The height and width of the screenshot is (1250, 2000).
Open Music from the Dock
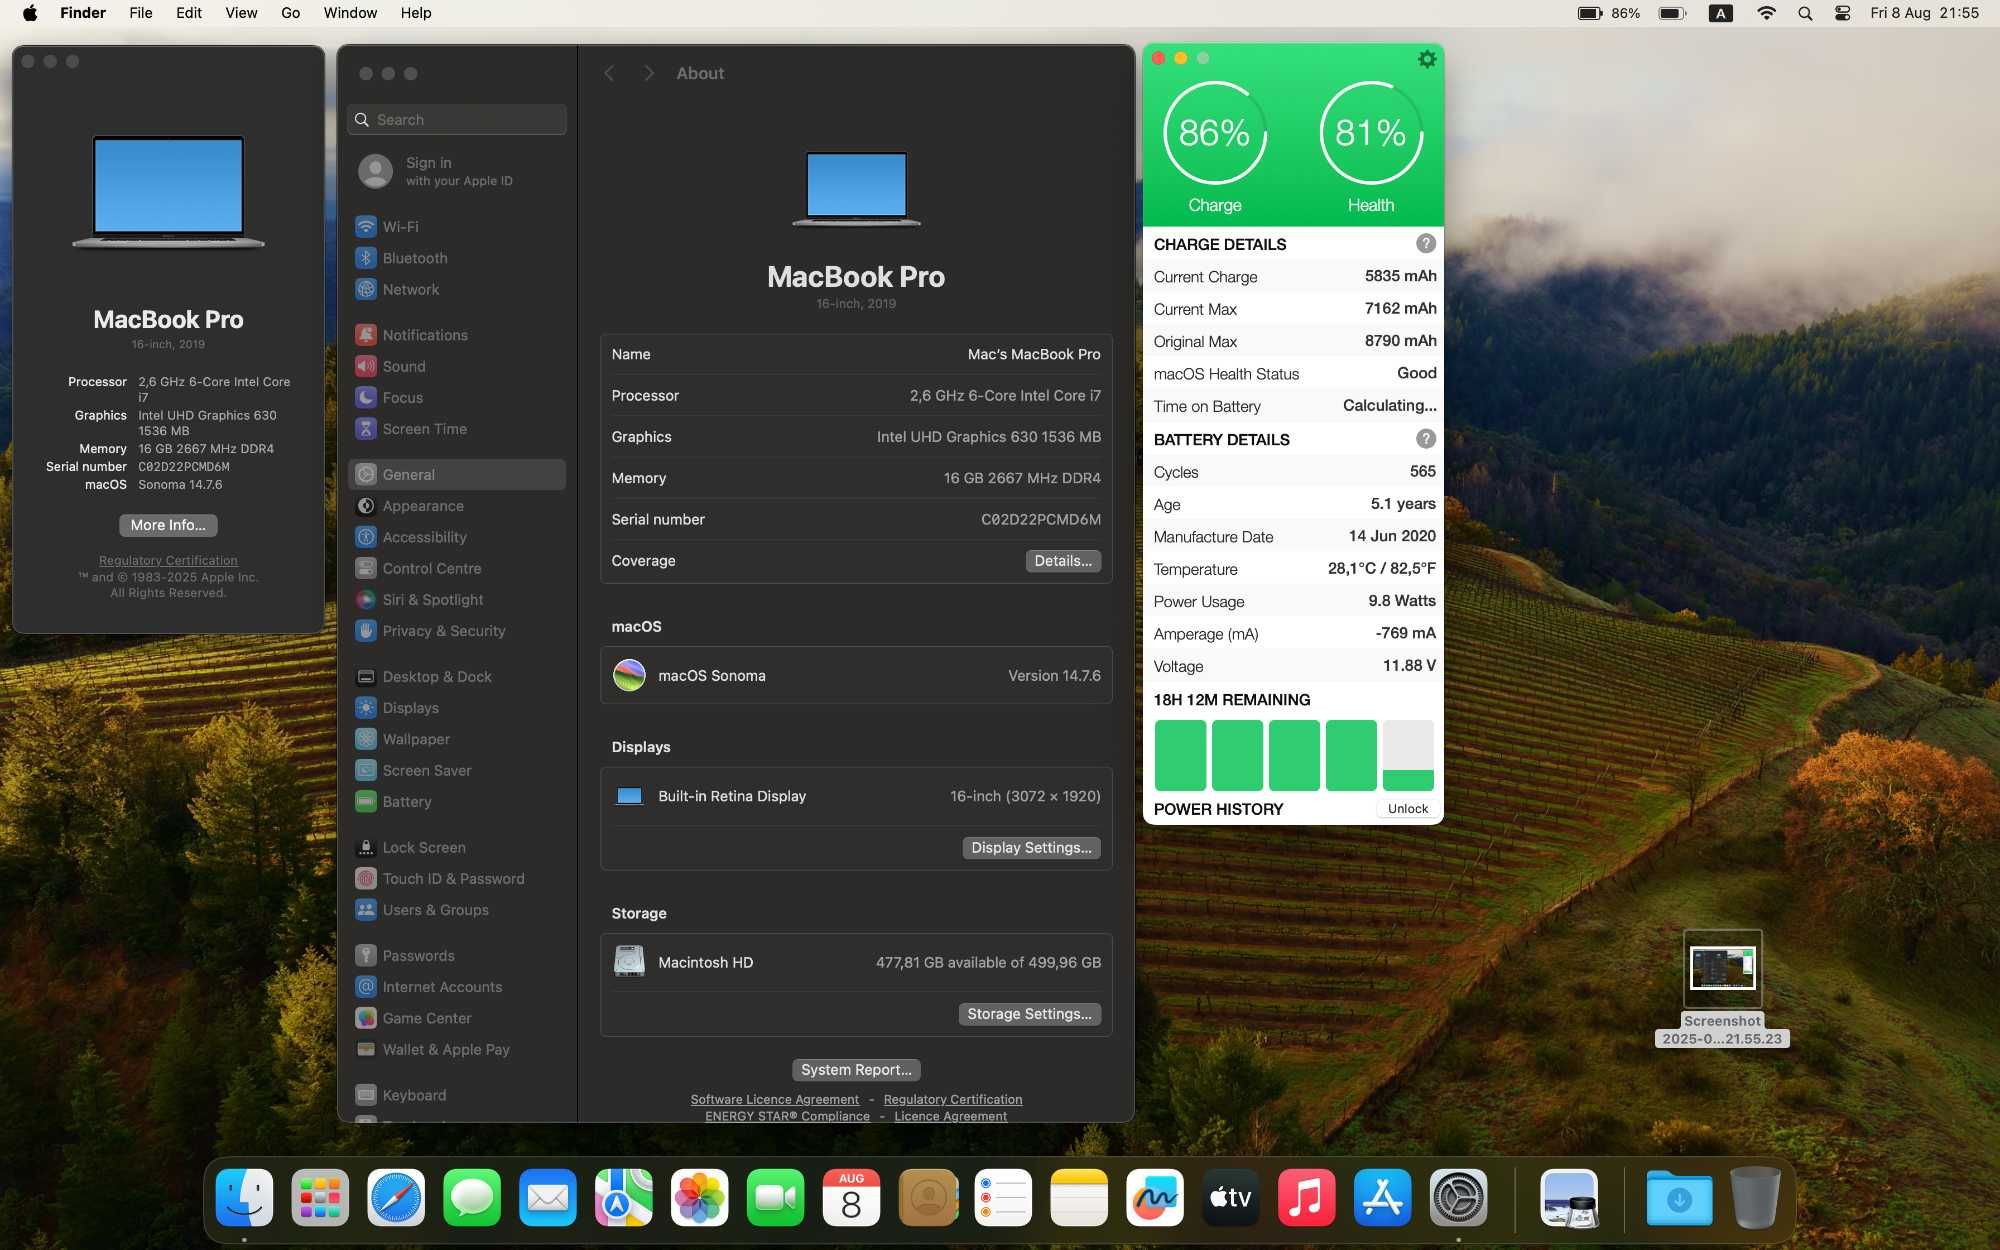pos(1306,1197)
